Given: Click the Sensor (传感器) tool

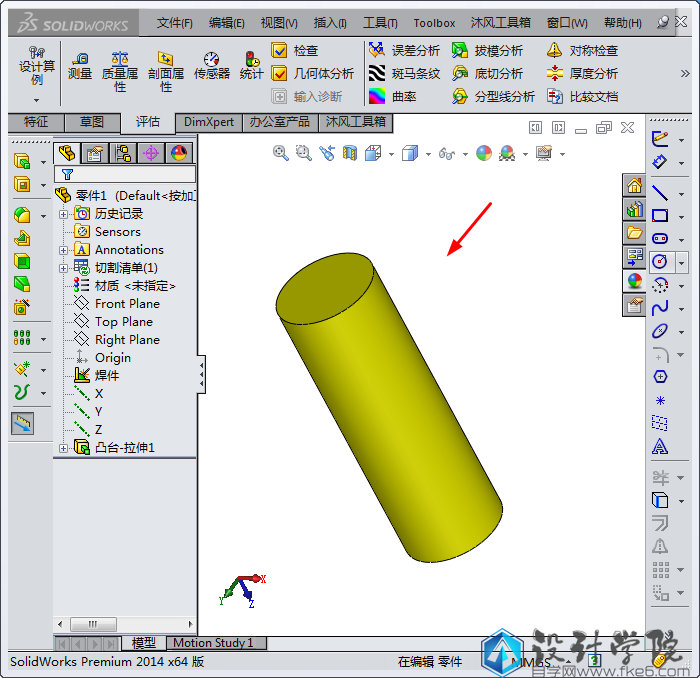Looking at the screenshot, I should (211, 66).
